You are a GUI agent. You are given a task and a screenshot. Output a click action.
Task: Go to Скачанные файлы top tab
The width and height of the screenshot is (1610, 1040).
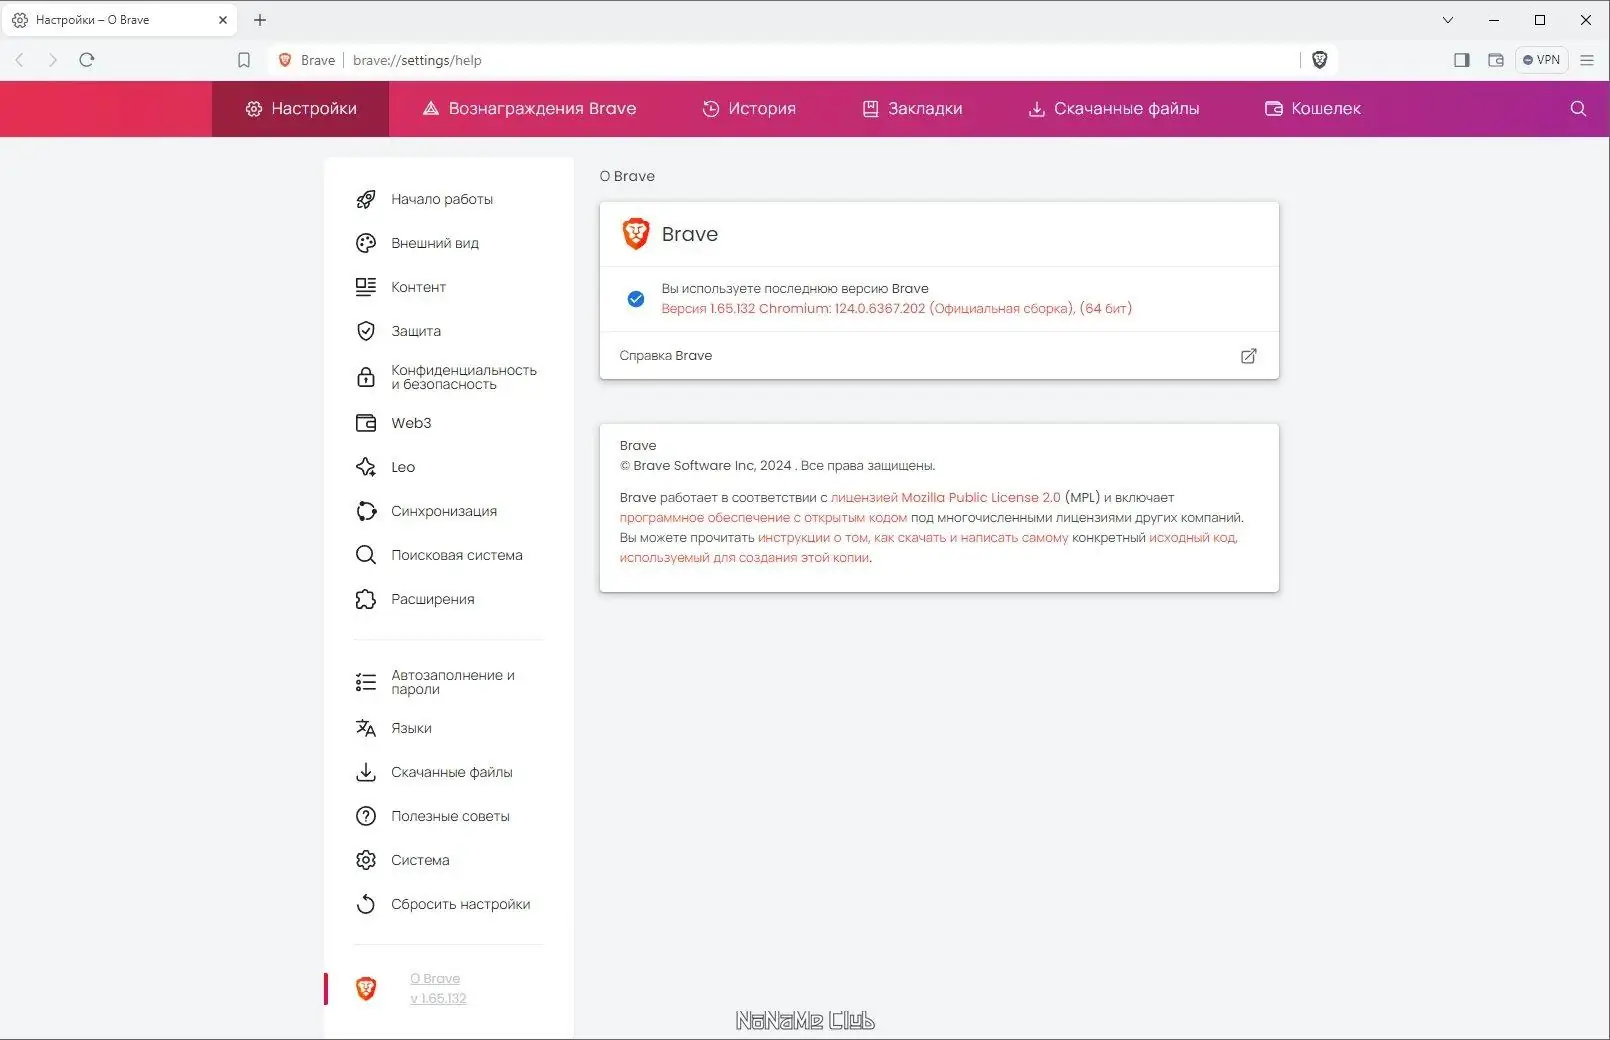[x=1114, y=109]
